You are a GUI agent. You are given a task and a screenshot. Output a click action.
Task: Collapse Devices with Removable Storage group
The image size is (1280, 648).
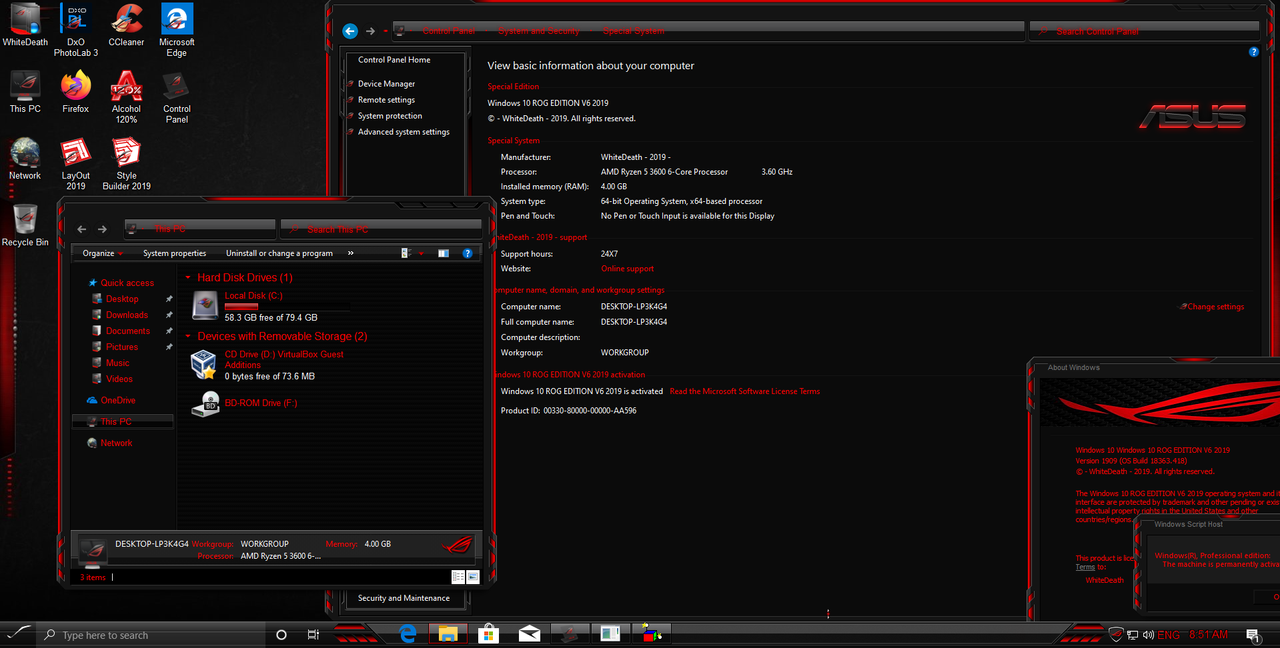(x=188, y=337)
